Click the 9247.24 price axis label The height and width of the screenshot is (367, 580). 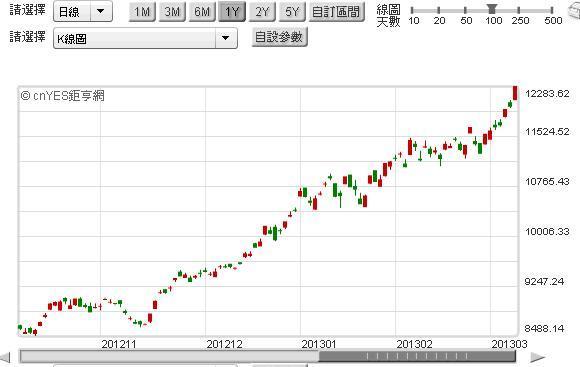point(544,281)
